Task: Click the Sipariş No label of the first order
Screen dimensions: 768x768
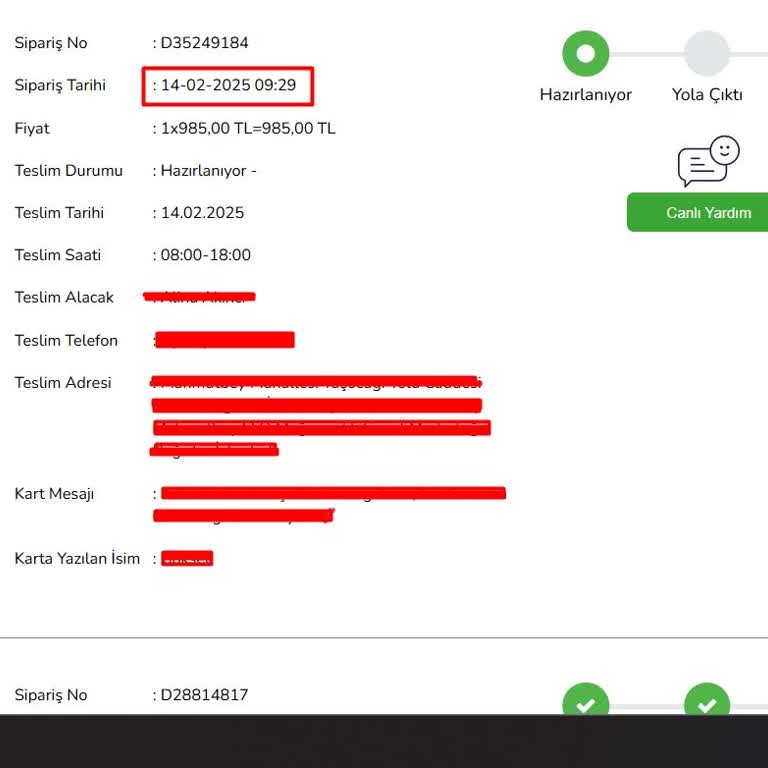Action: 51,43
